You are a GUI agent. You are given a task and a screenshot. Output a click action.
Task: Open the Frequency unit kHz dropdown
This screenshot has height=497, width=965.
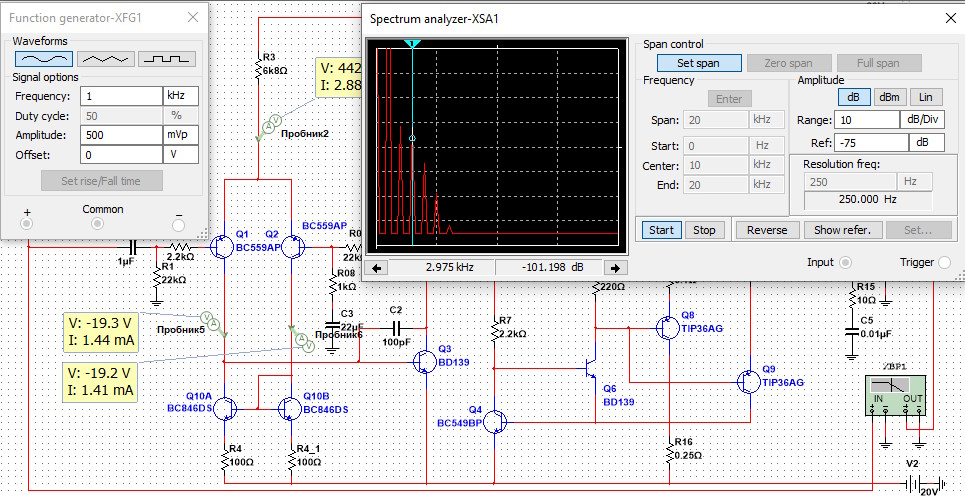pos(180,96)
